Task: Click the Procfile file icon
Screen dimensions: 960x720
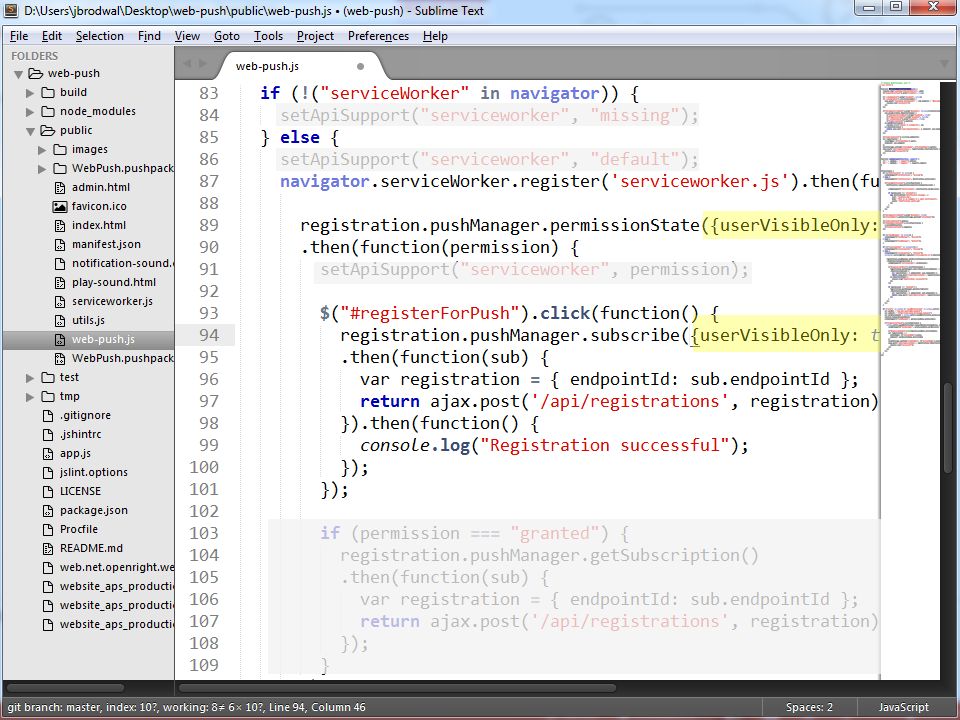Action: click(x=48, y=530)
